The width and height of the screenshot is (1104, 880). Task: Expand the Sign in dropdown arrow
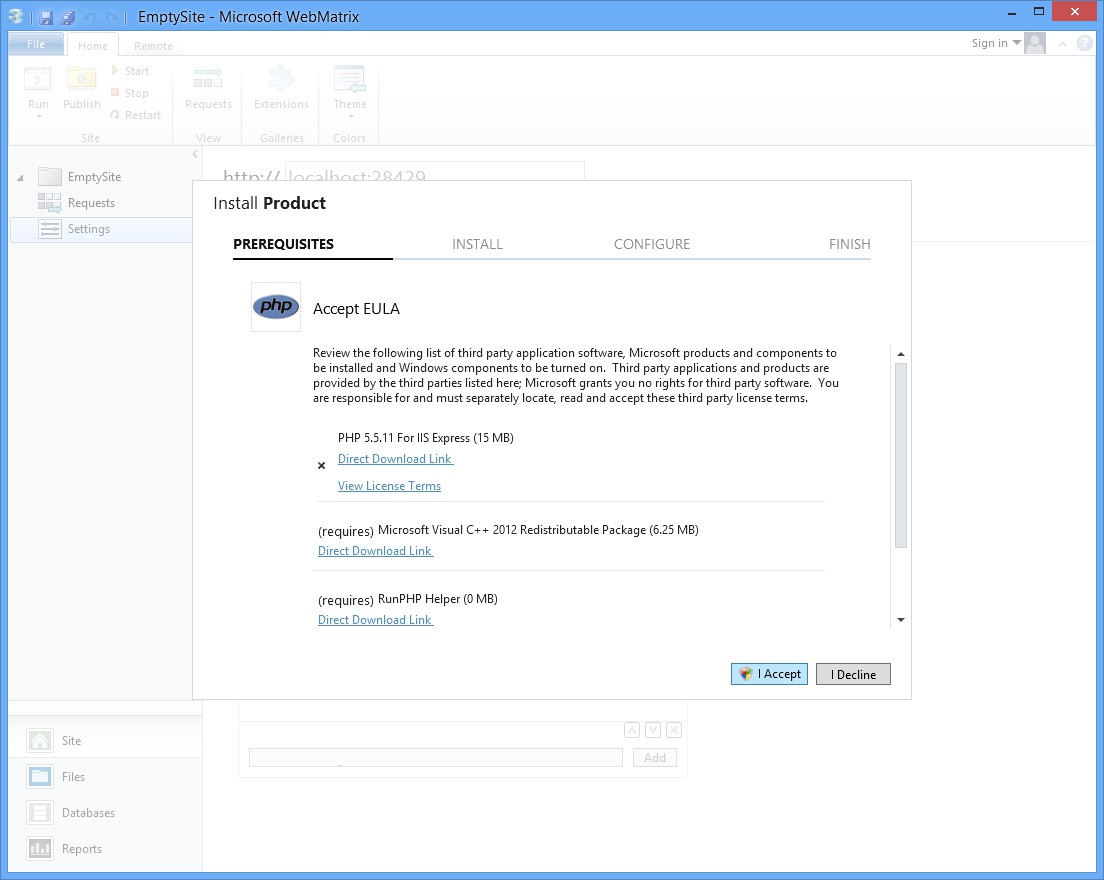[1016, 43]
